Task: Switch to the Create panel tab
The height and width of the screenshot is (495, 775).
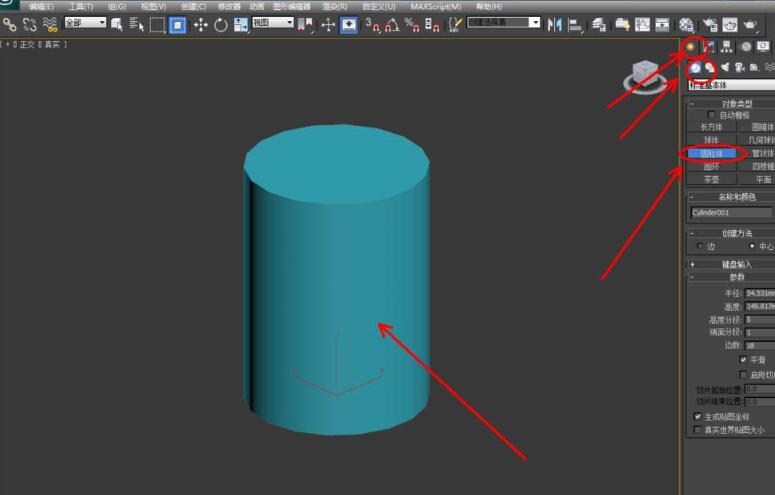Action: pyautogui.click(x=690, y=47)
